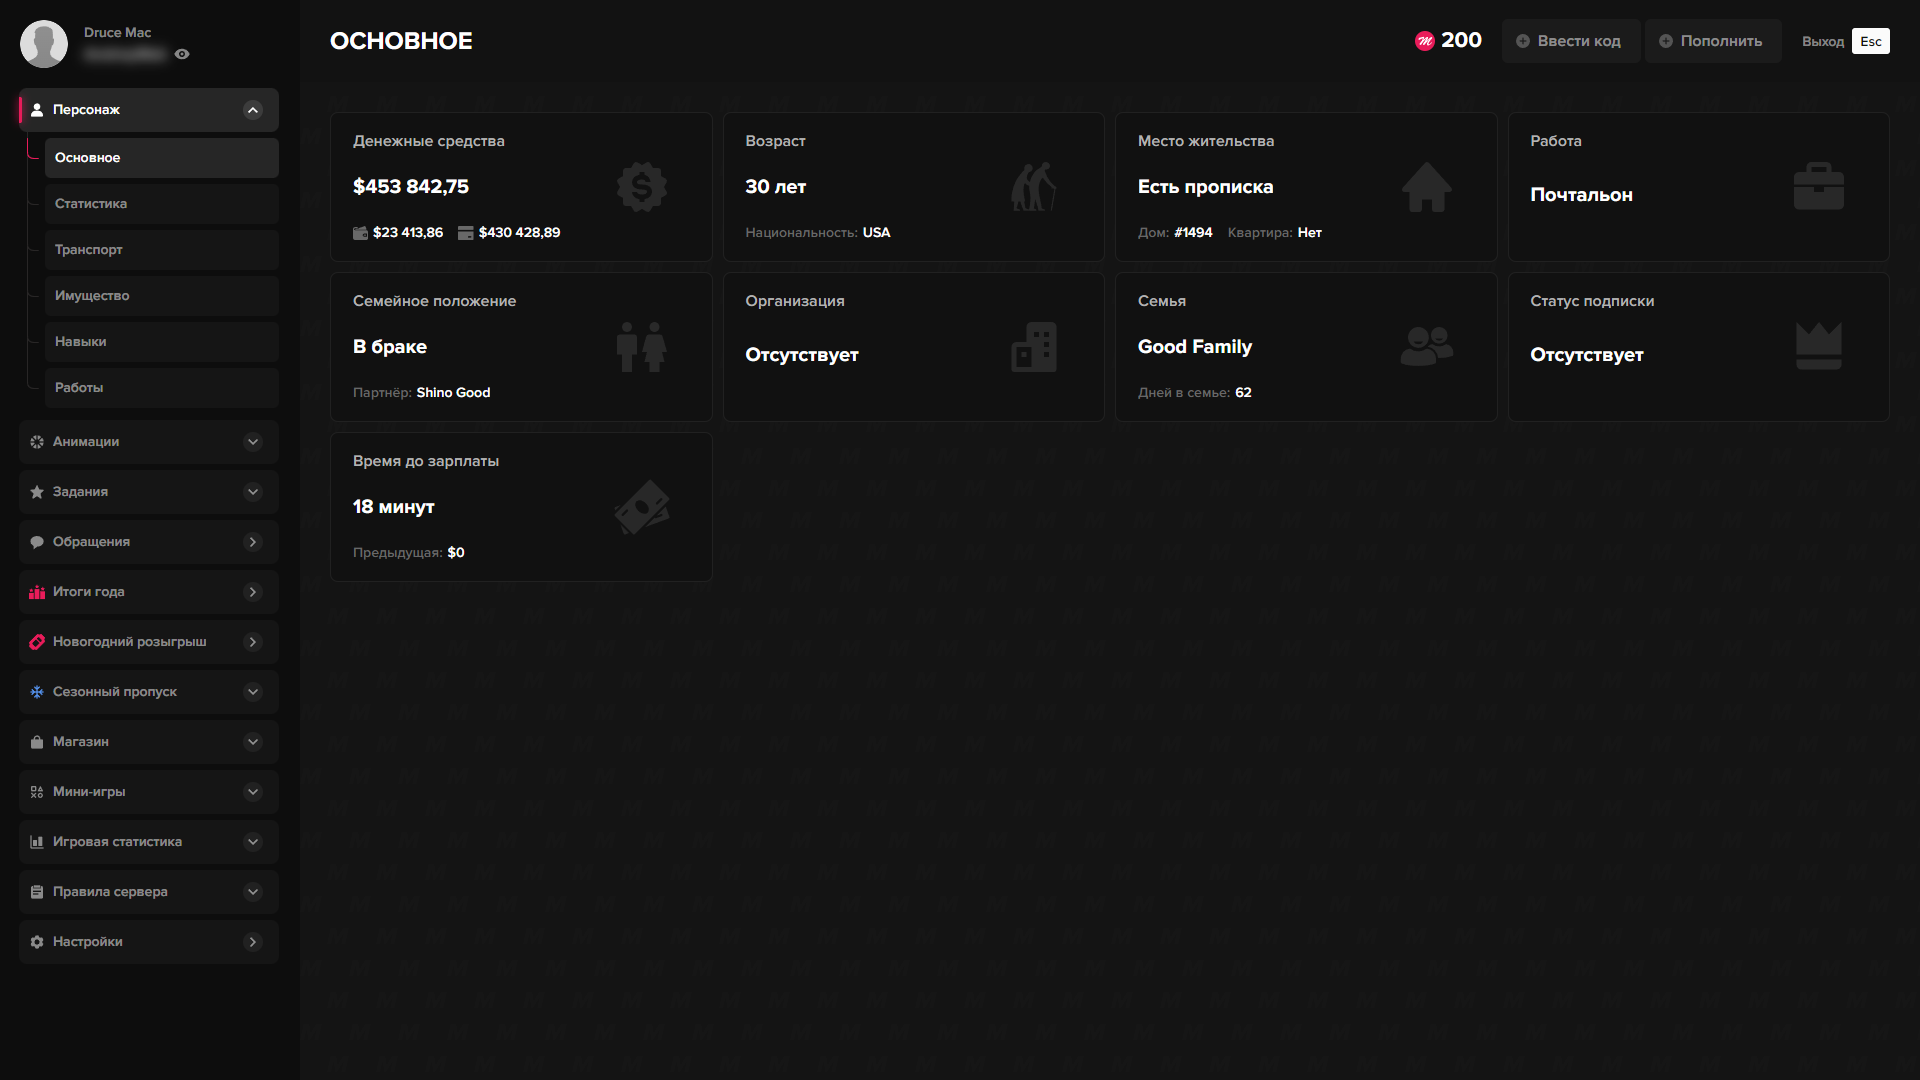The width and height of the screenshot is (1920, 1080).
Task: Click the people icon in the Семья card
Action: pyautogui.click(x=1426, y=347)
